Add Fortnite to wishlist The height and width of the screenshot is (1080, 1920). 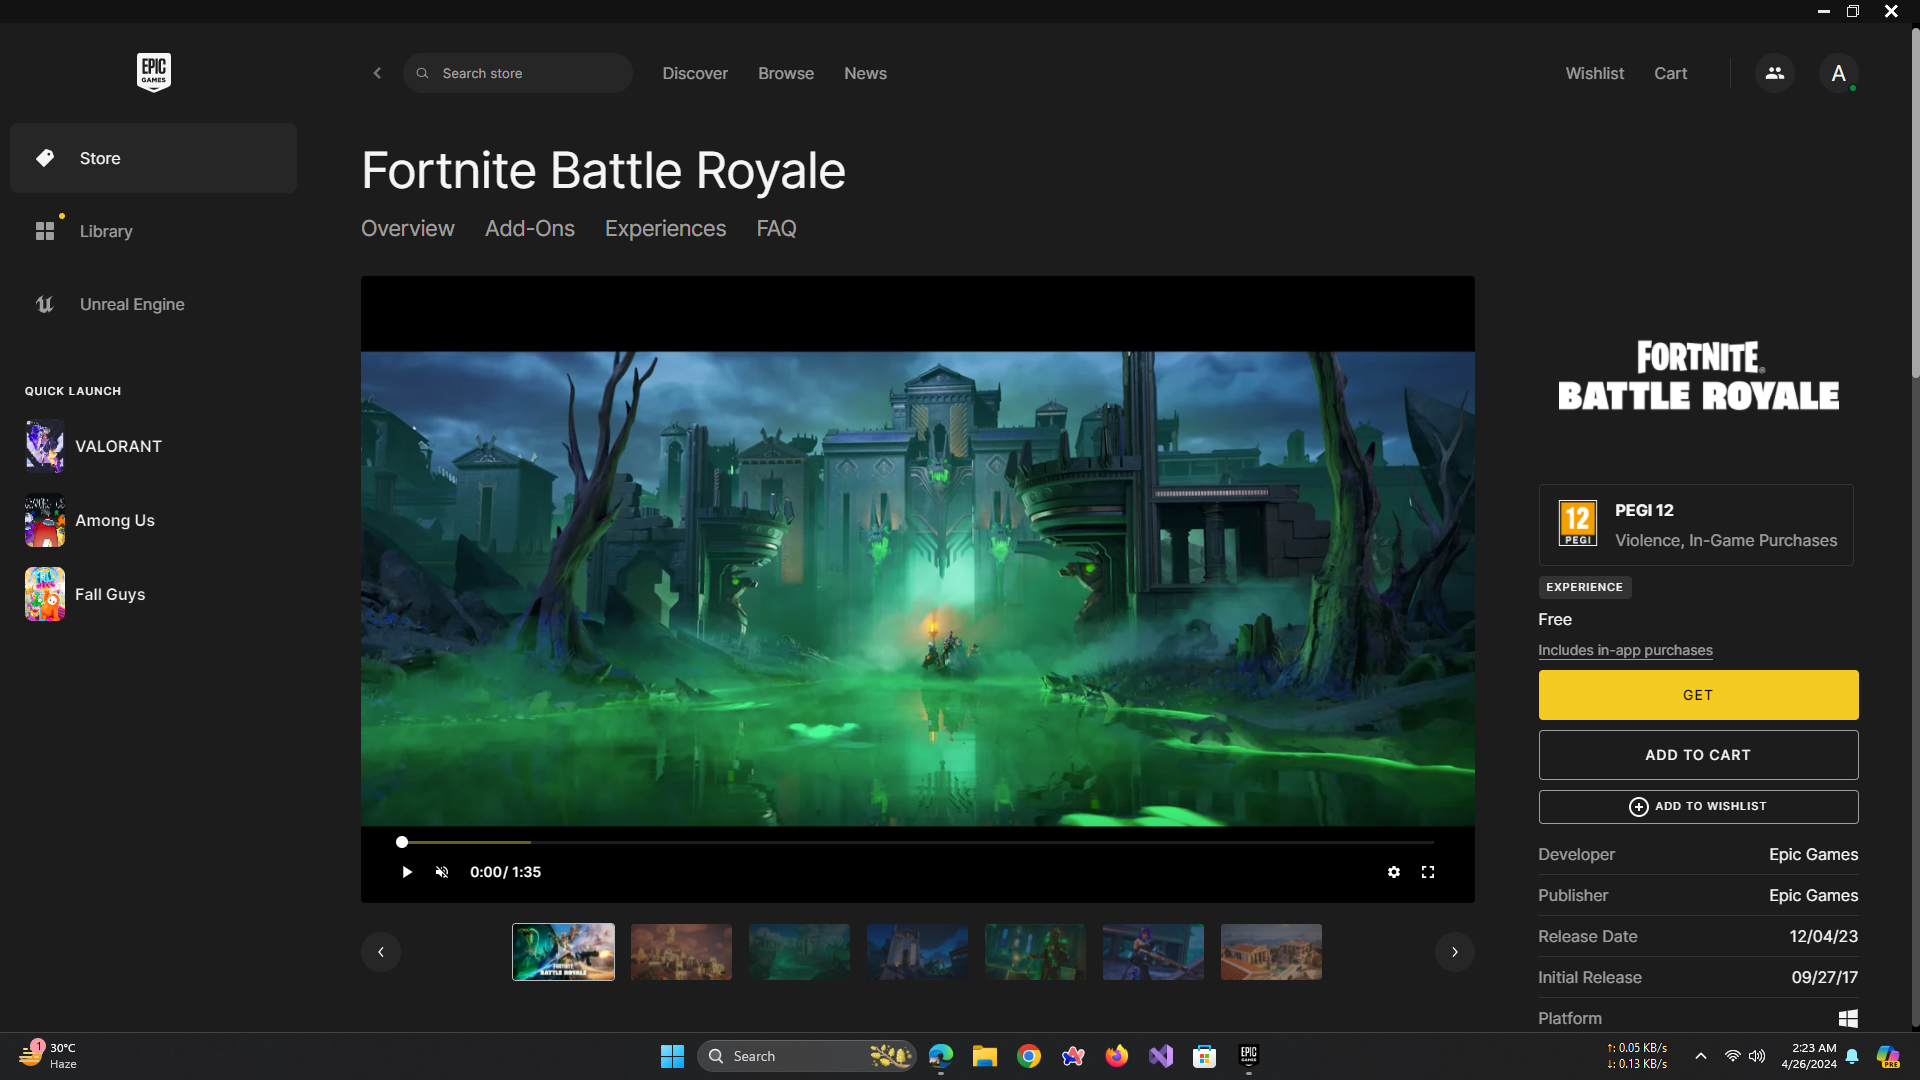click(x=1698, y=806)
